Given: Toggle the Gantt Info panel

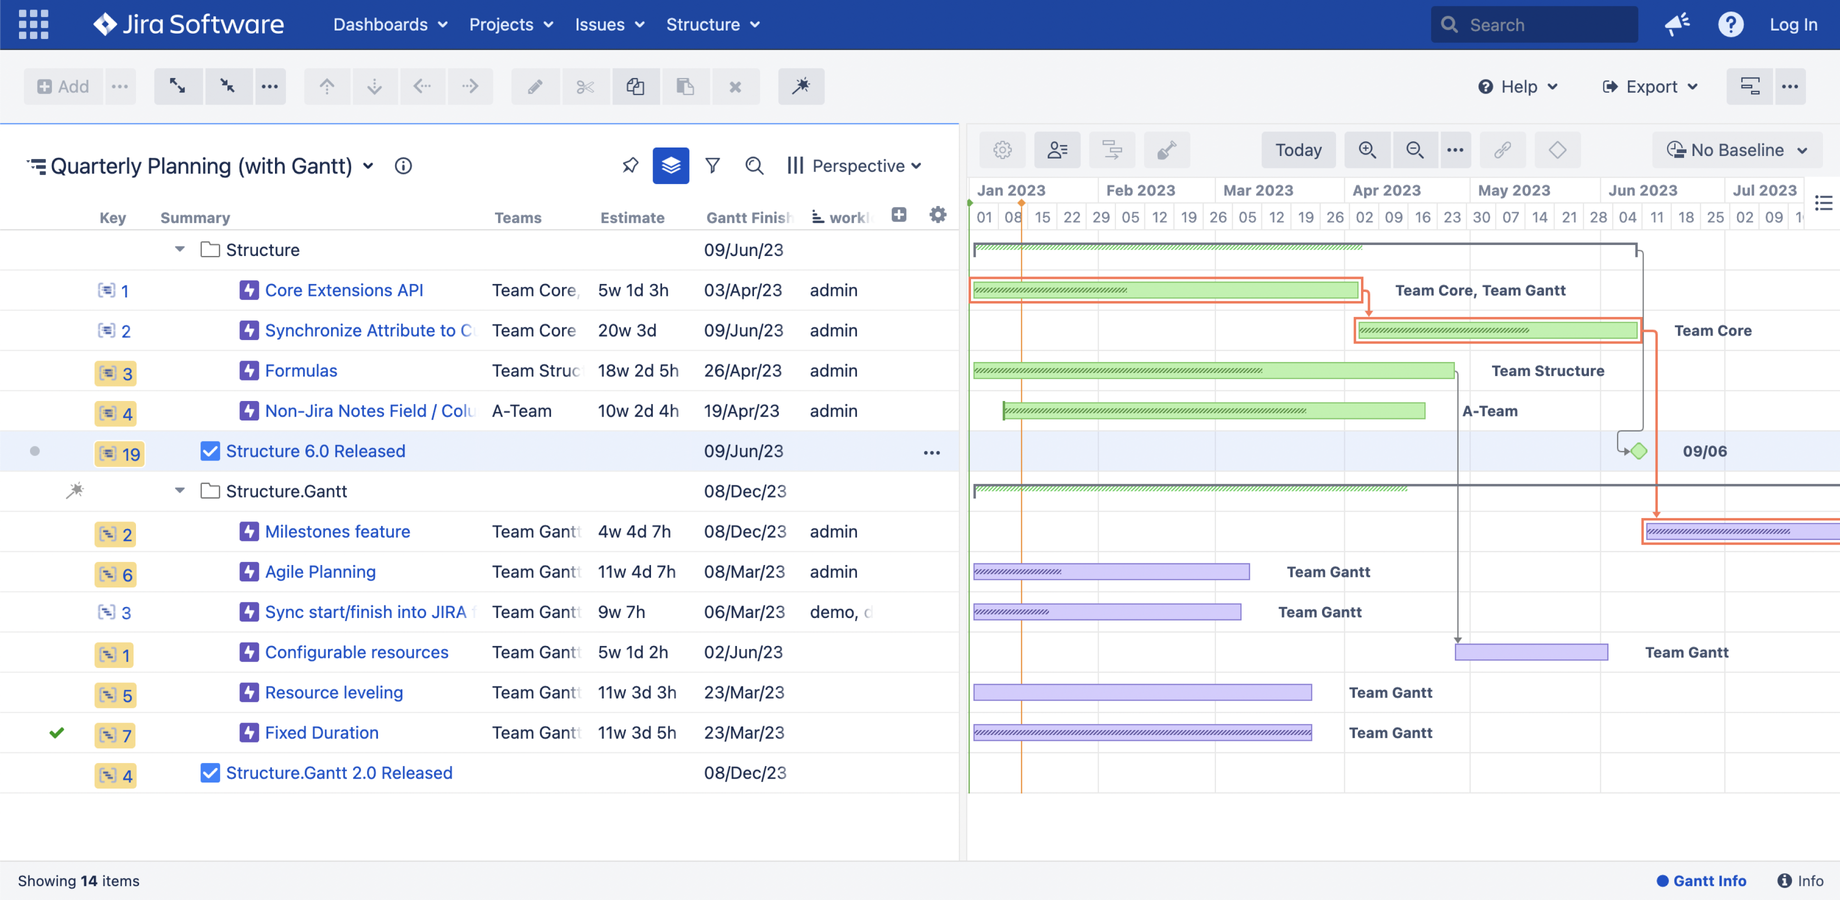Looking at the screenshot, I should tap(1701, 881).
